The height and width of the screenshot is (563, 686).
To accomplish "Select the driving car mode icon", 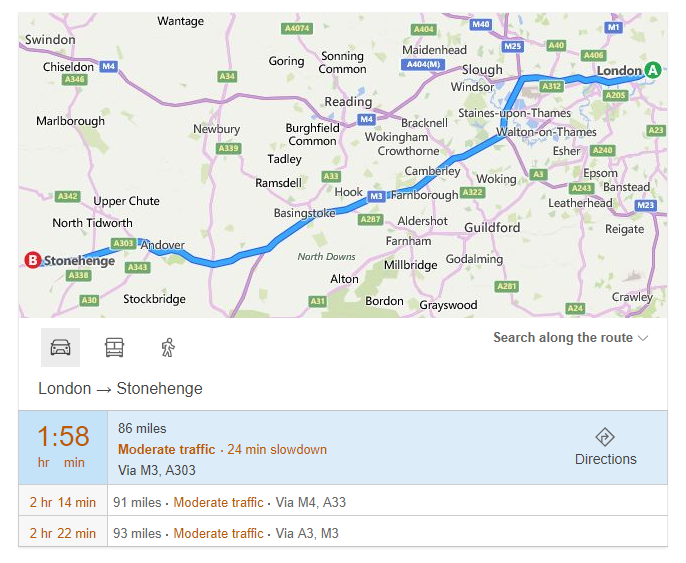I will coord(60,347).
